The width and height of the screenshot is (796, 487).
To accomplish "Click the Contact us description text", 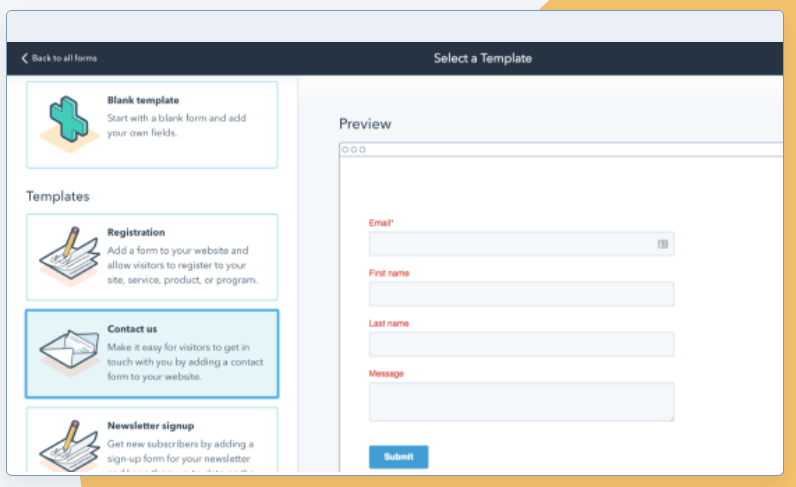I will coord(177,361).
